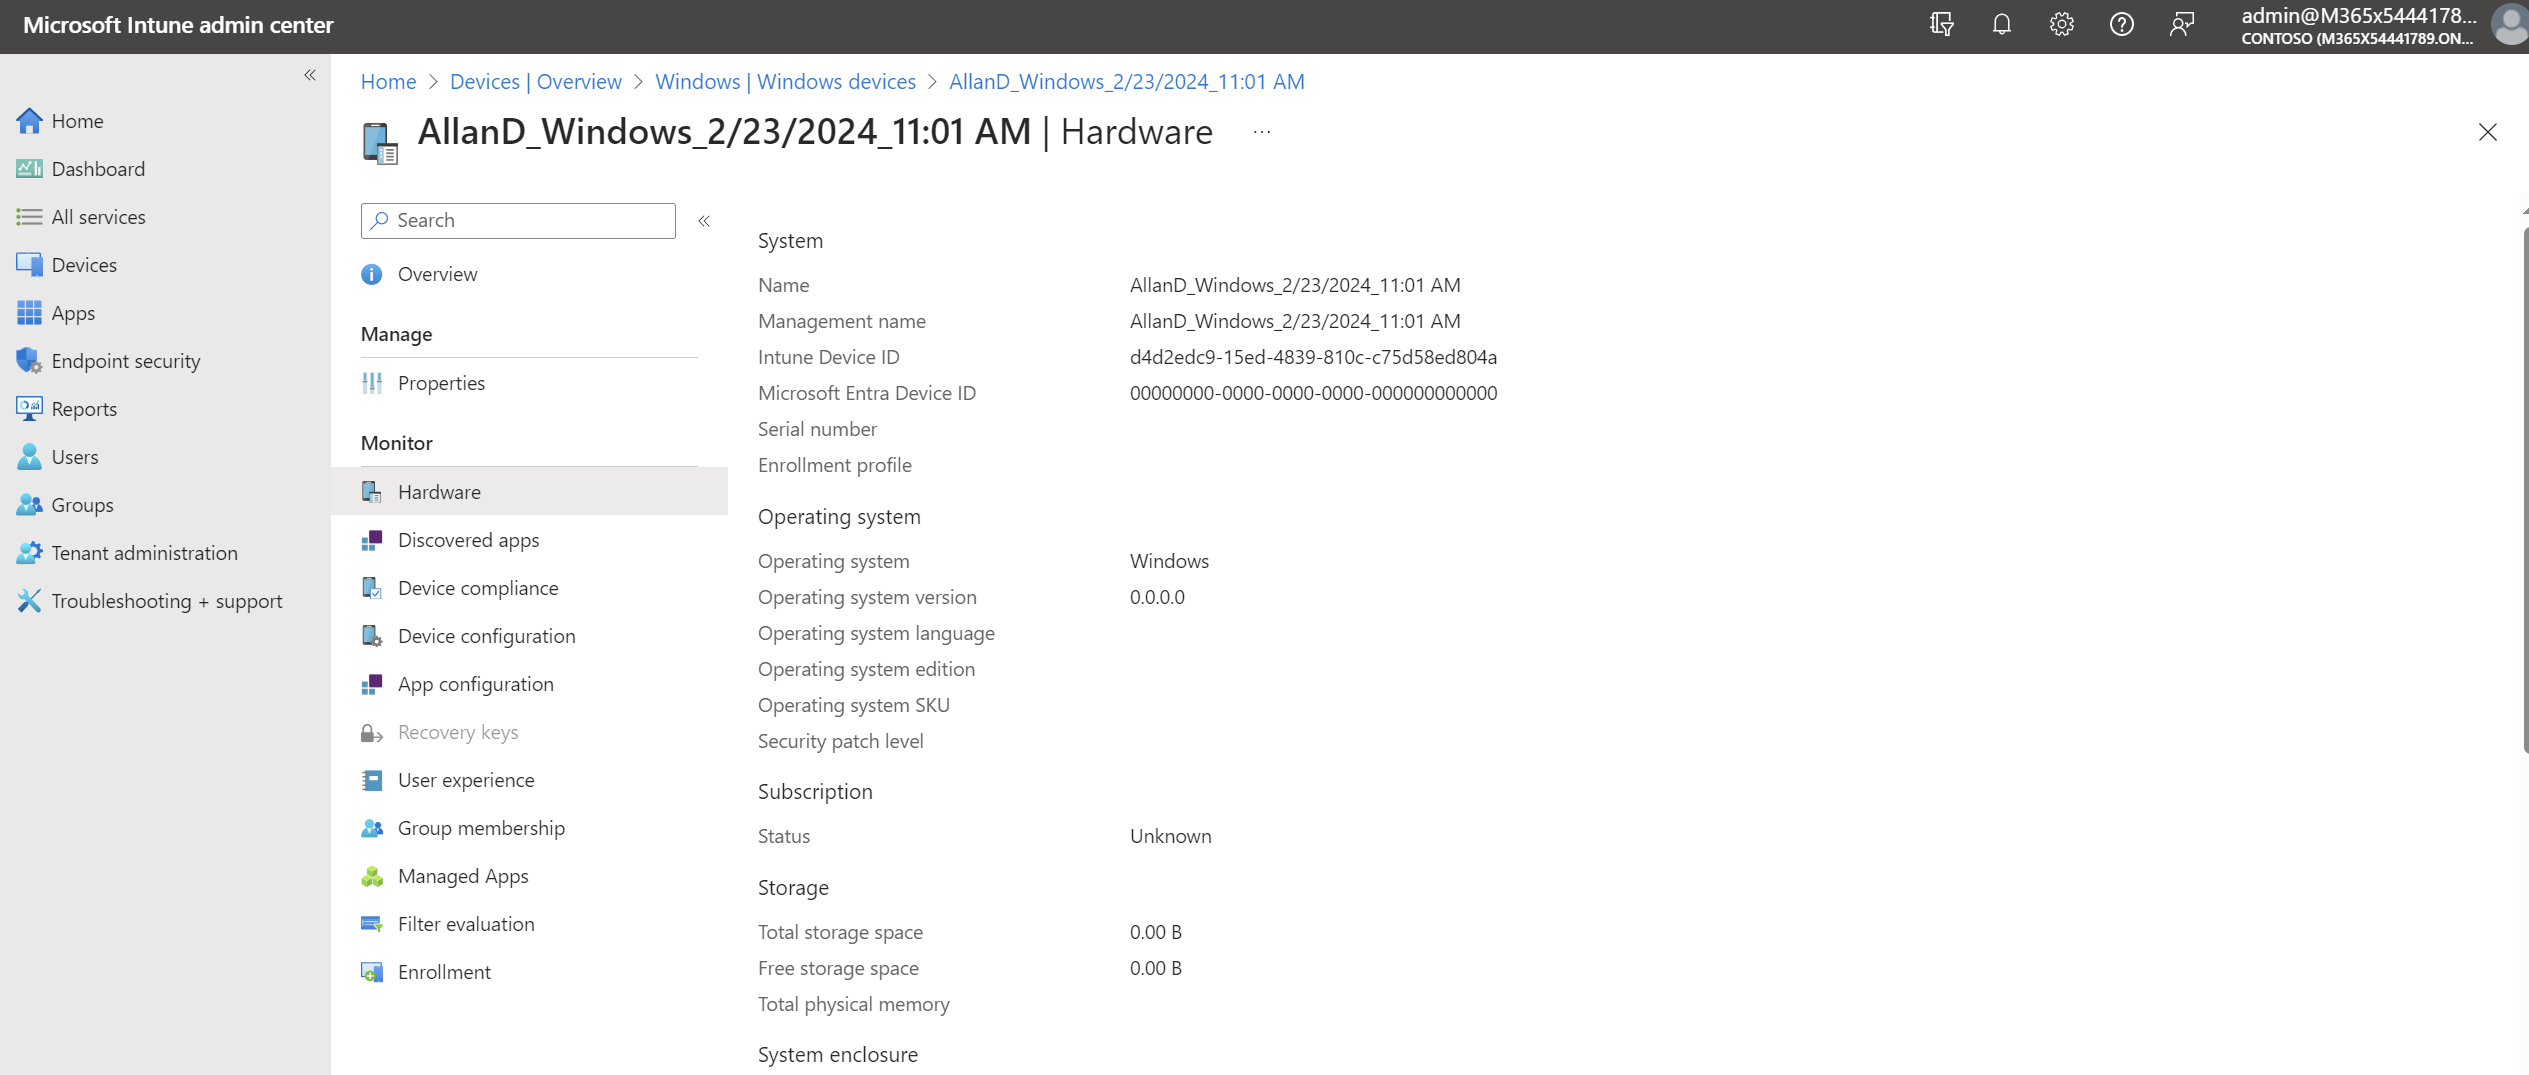
Task: Click the Device compliance icon
Action: tap(372, 588)
